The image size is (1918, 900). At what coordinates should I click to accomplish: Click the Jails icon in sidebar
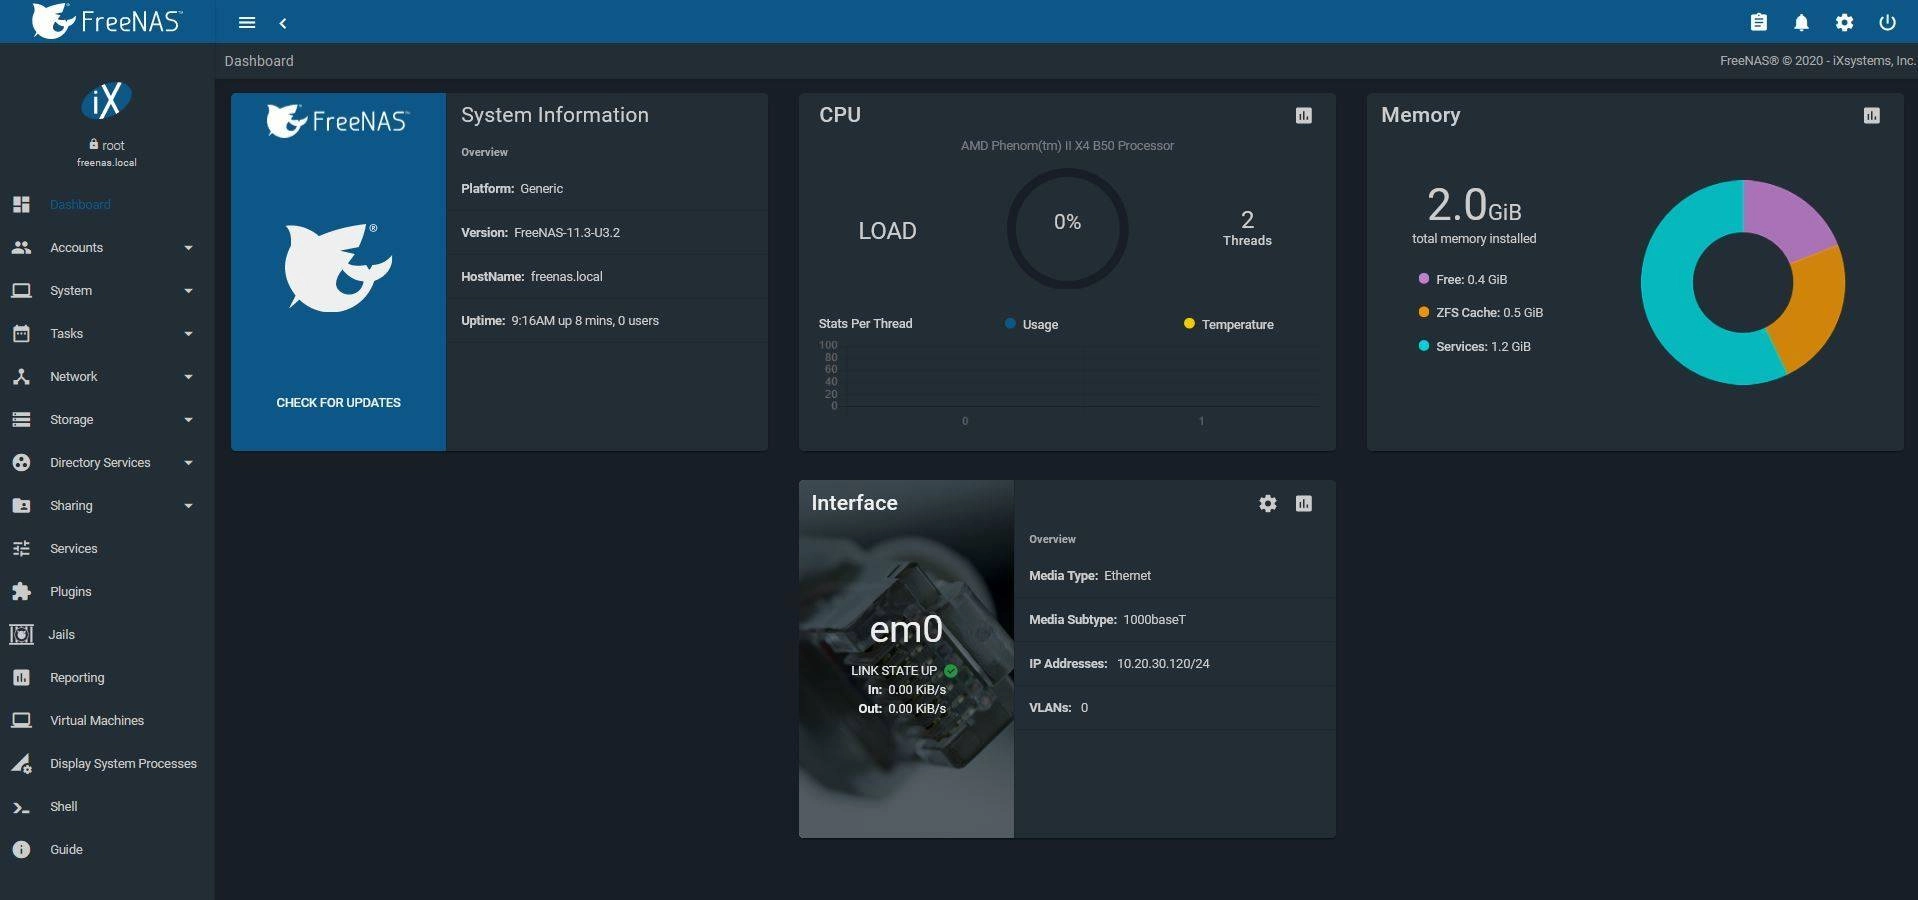click(21, 634)
